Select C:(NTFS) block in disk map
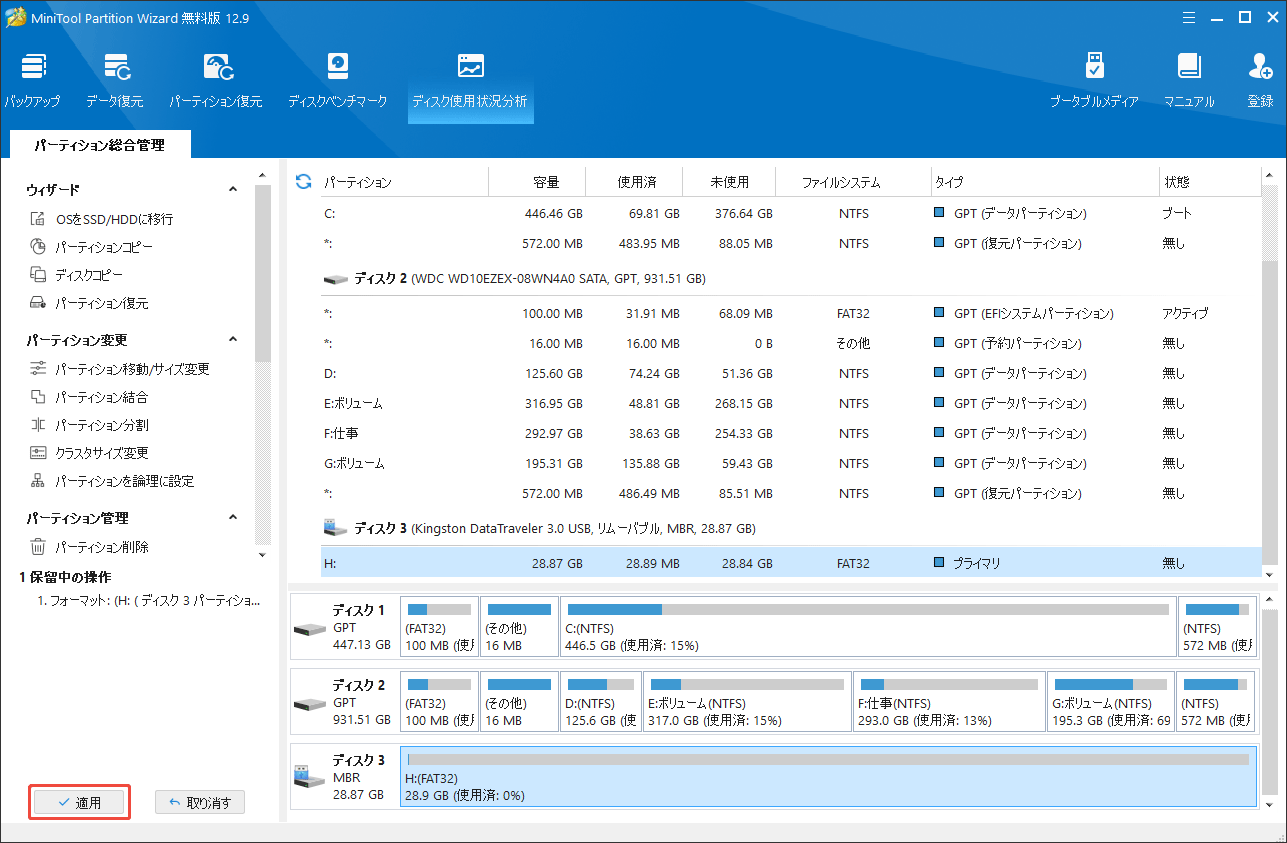Viewport: 1287px width, 843px height. tap(868, 627)
